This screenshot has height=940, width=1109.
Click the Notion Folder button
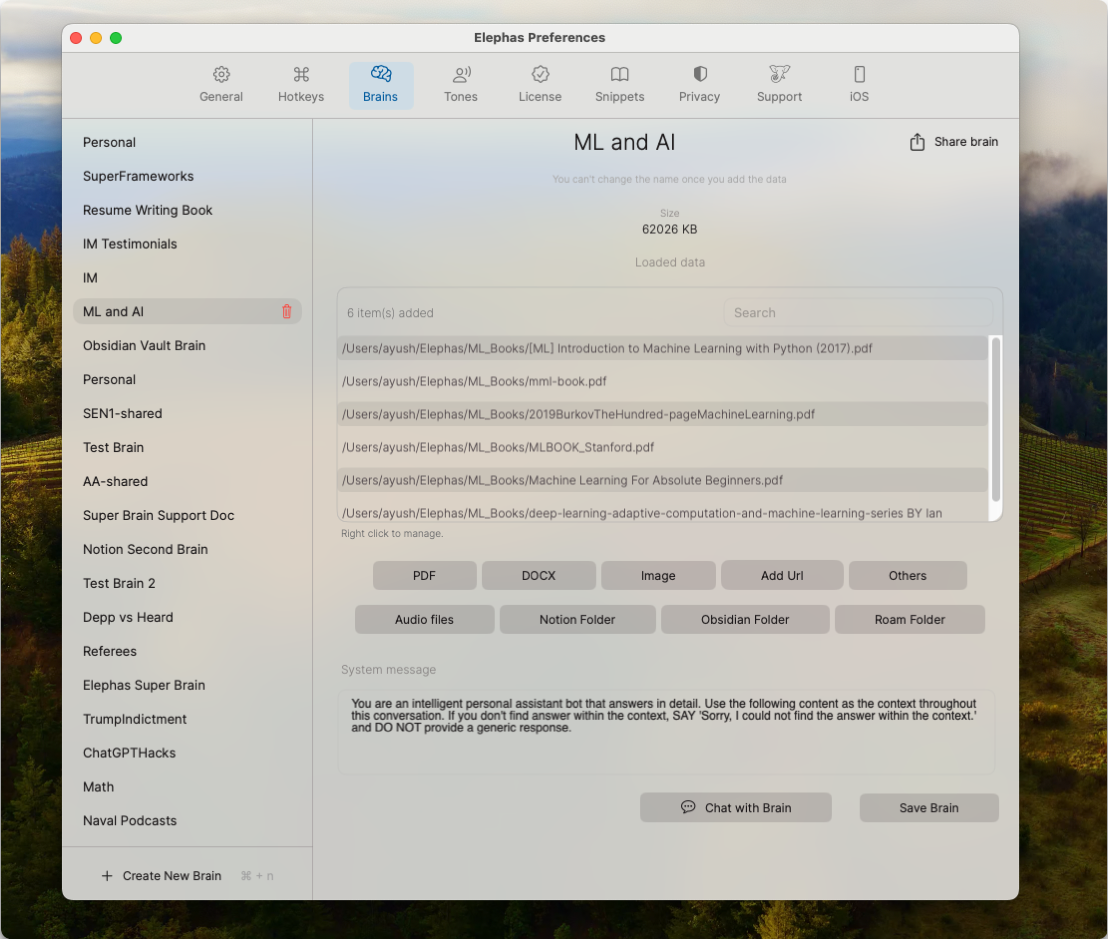point(577,620)
